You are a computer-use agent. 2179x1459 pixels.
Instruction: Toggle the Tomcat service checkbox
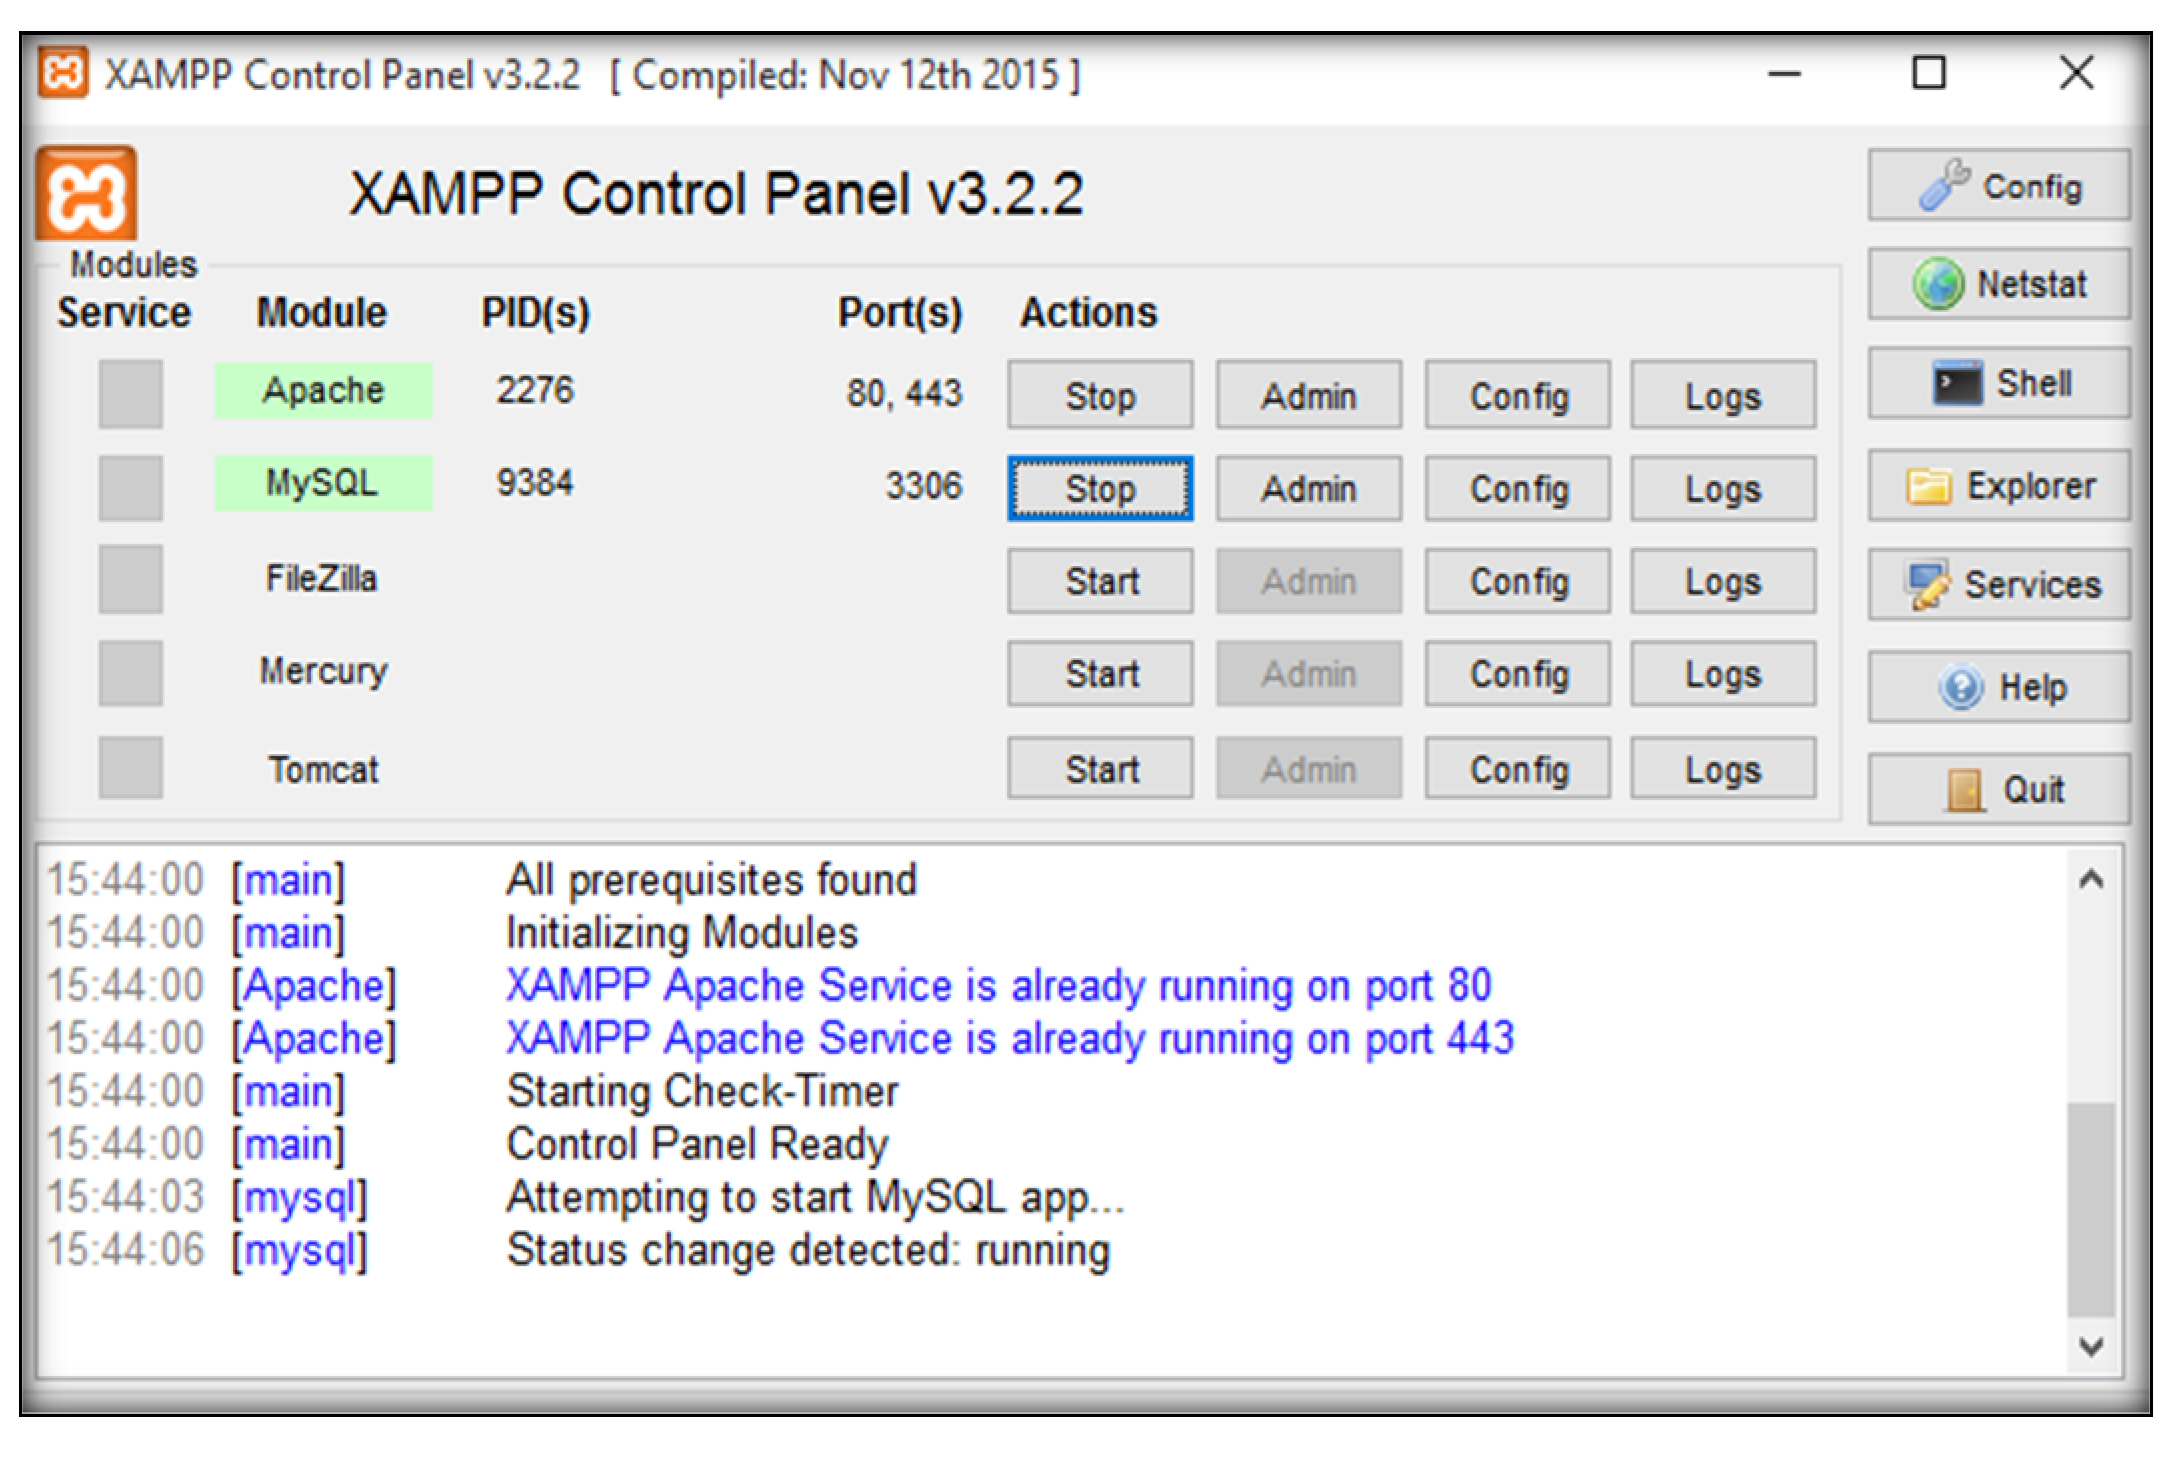pos(130,767)
